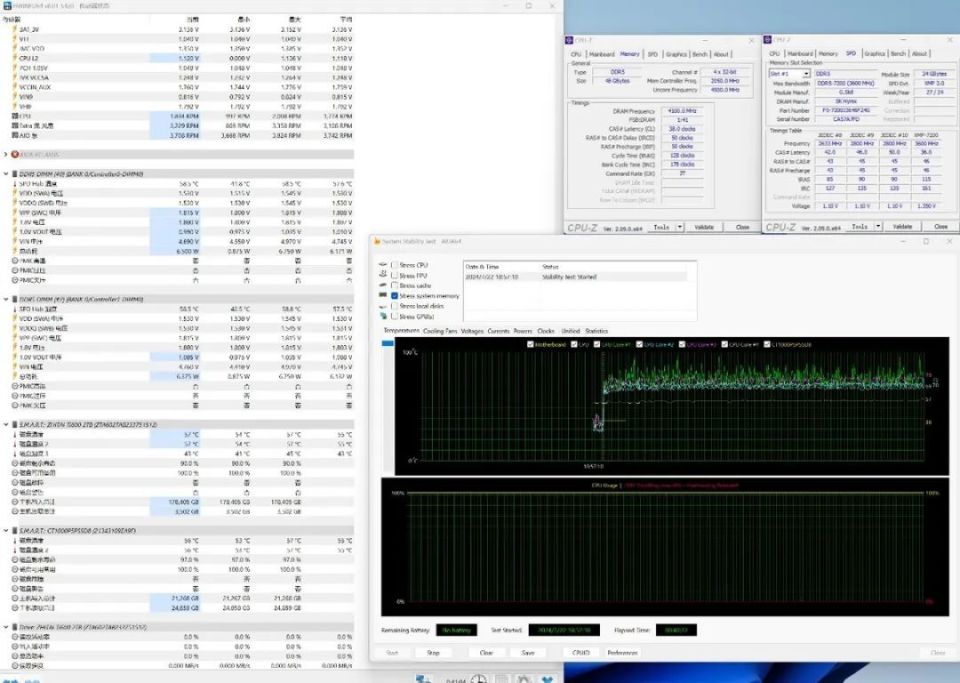Click the AIDA64 flame icon in the title bar
The width and height of the screenshot is (960, 683).
pyautogui.click(x=377, y=242)
